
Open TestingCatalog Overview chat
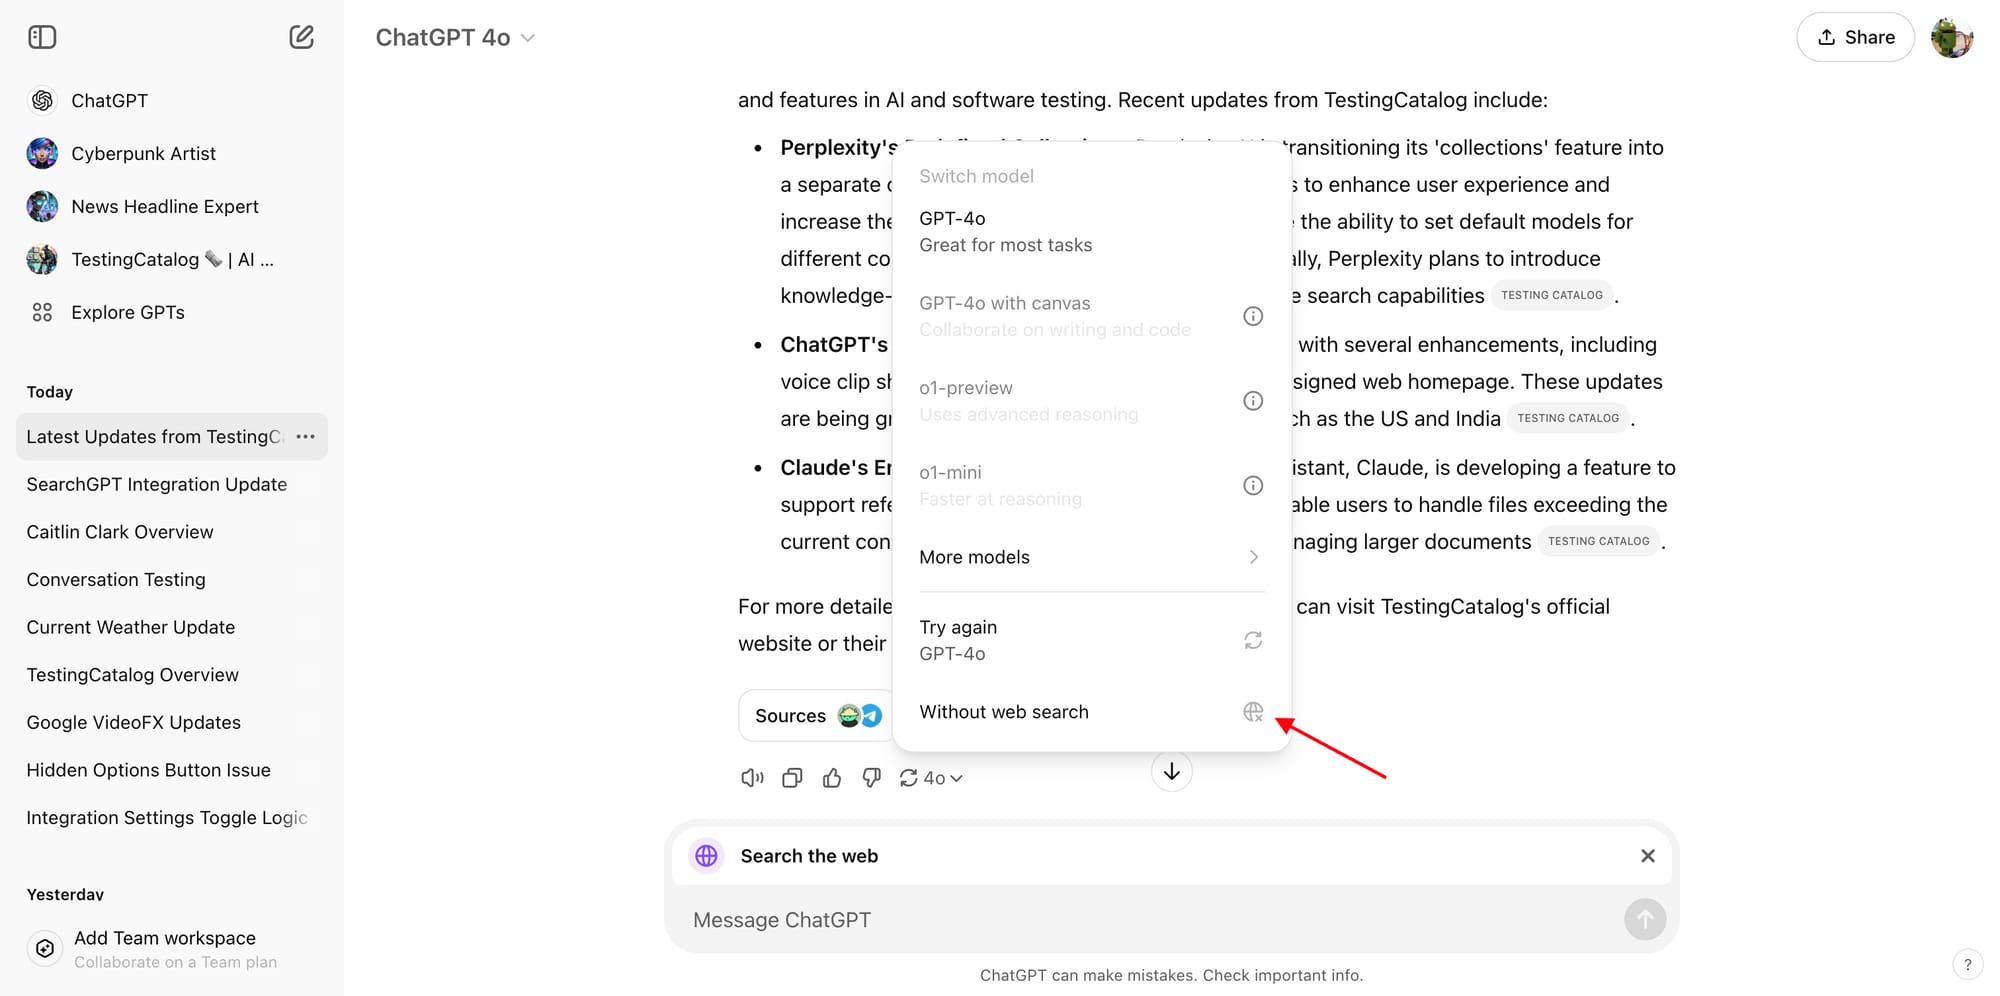coord(172,675)
